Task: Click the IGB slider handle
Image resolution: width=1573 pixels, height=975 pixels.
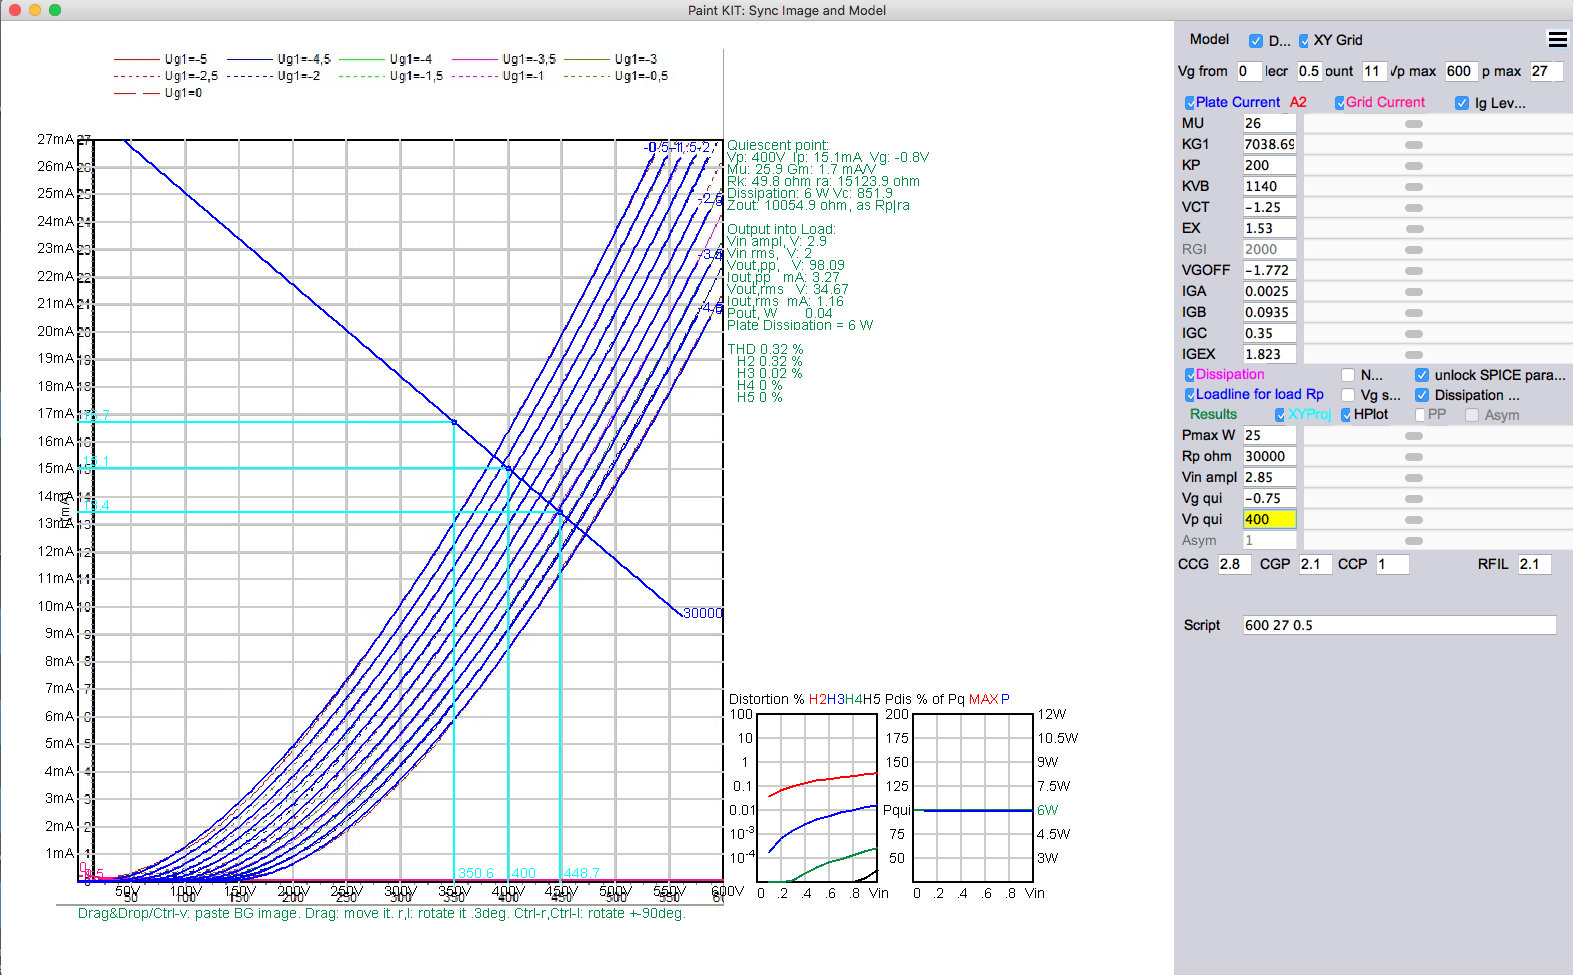Action: [1414, 313]
